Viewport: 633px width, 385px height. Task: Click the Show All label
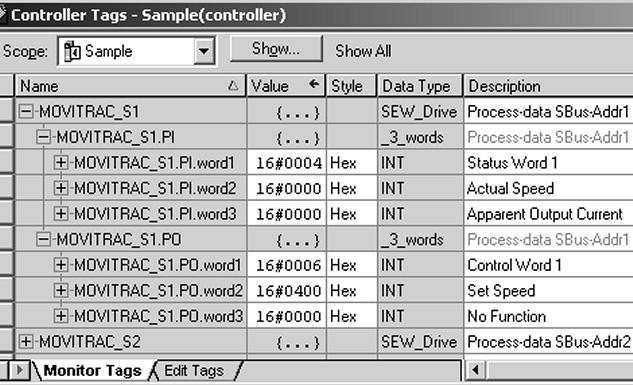point(363,51)
